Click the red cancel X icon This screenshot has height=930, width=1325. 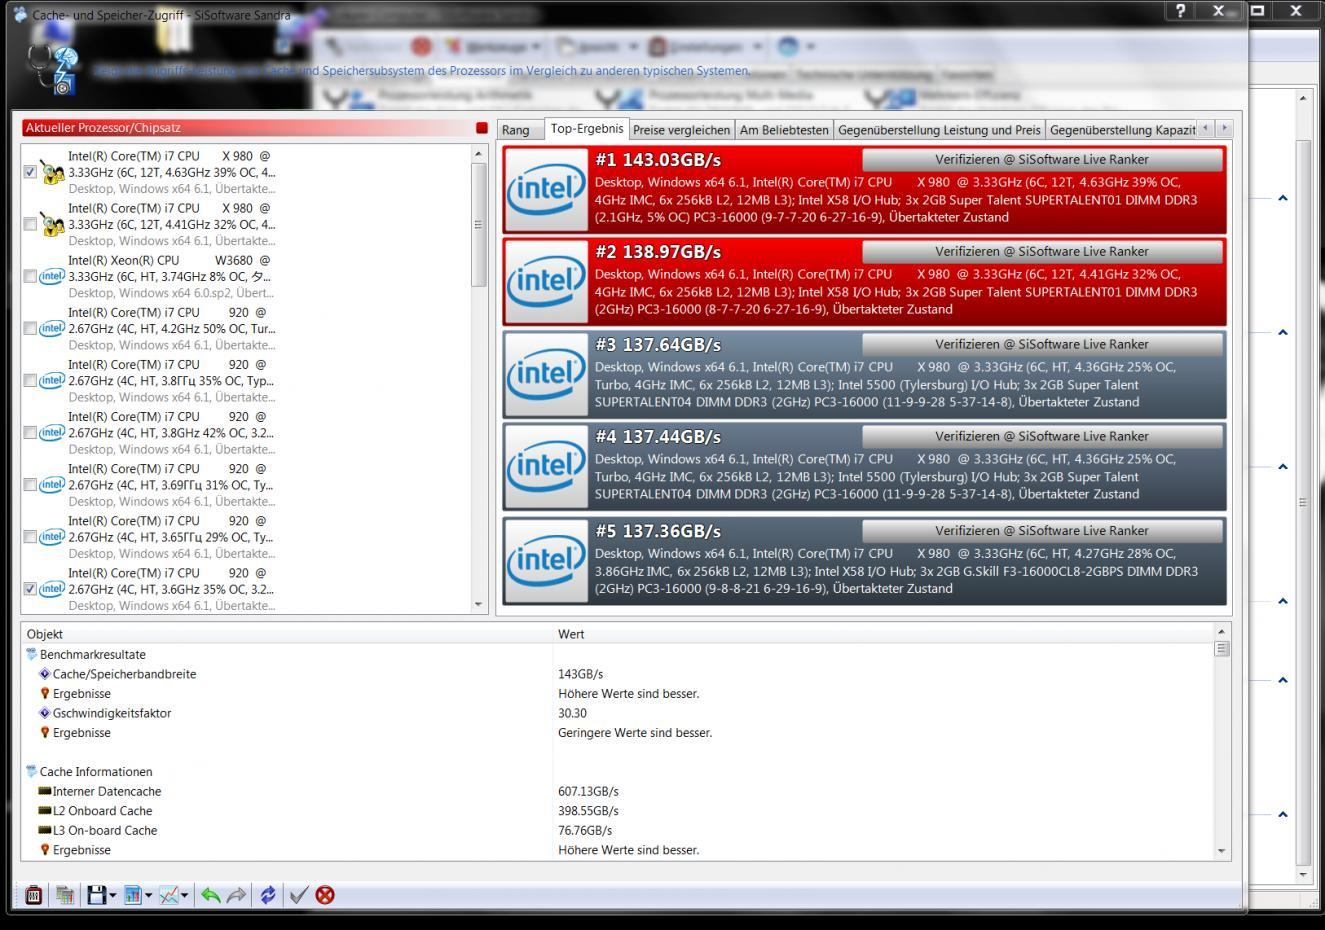(x=325, y=895)
